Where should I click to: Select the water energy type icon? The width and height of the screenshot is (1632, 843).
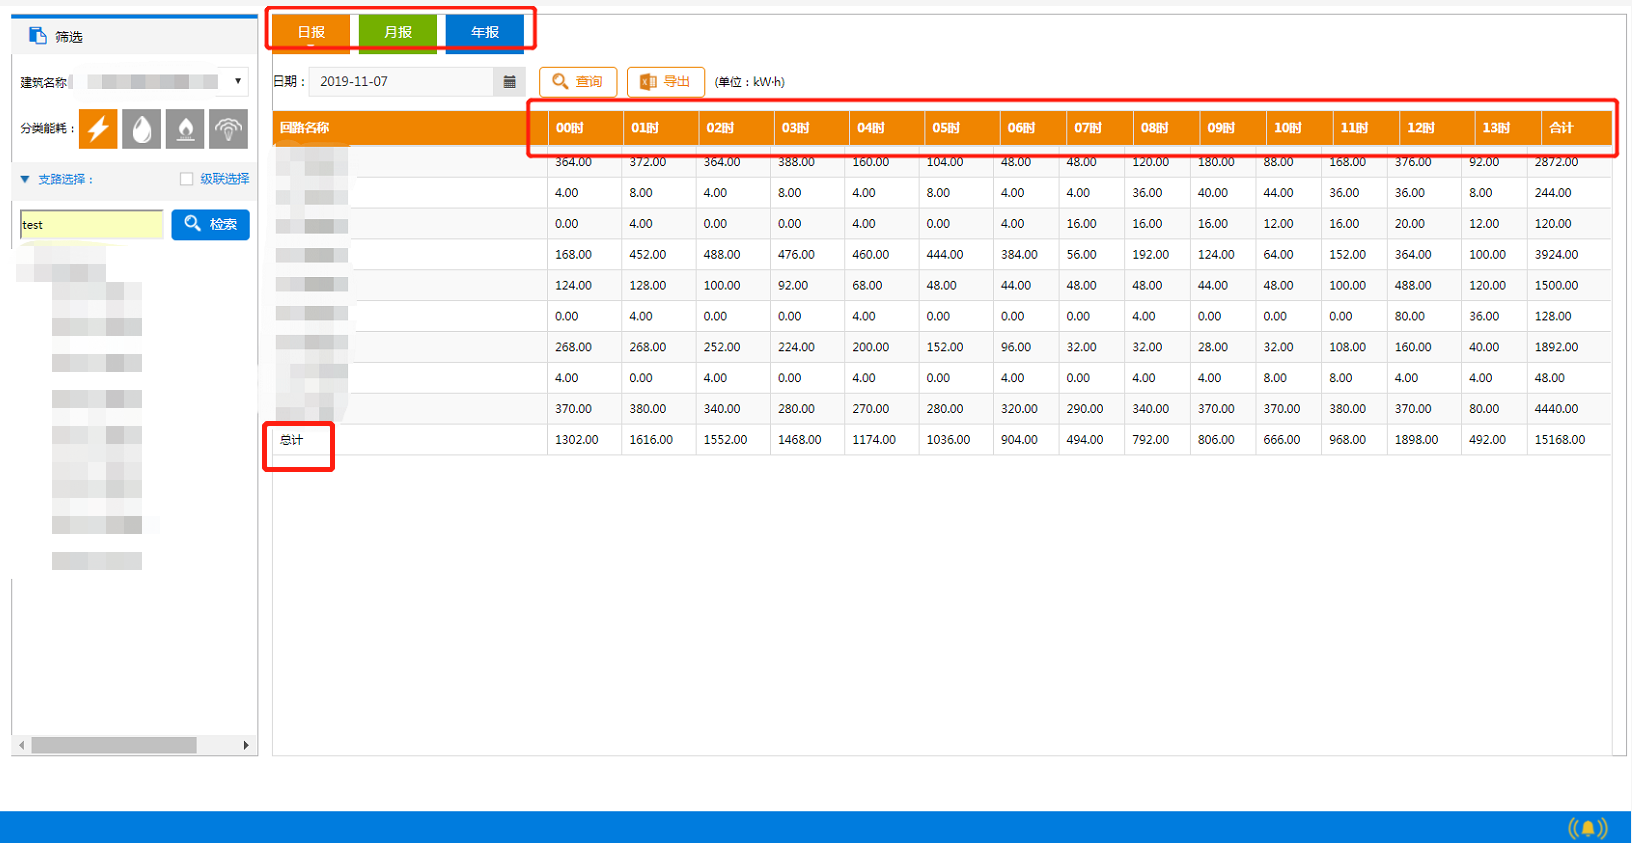click(x=142, y=129)
